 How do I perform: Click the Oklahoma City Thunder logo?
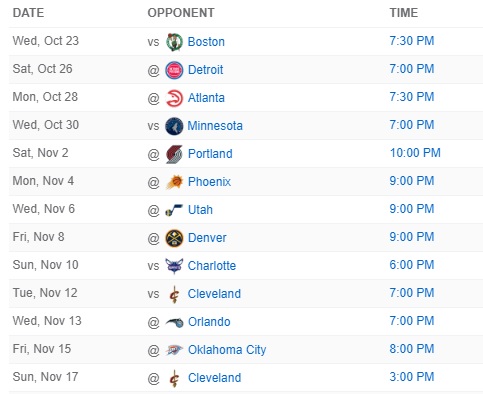pos(174,350)
